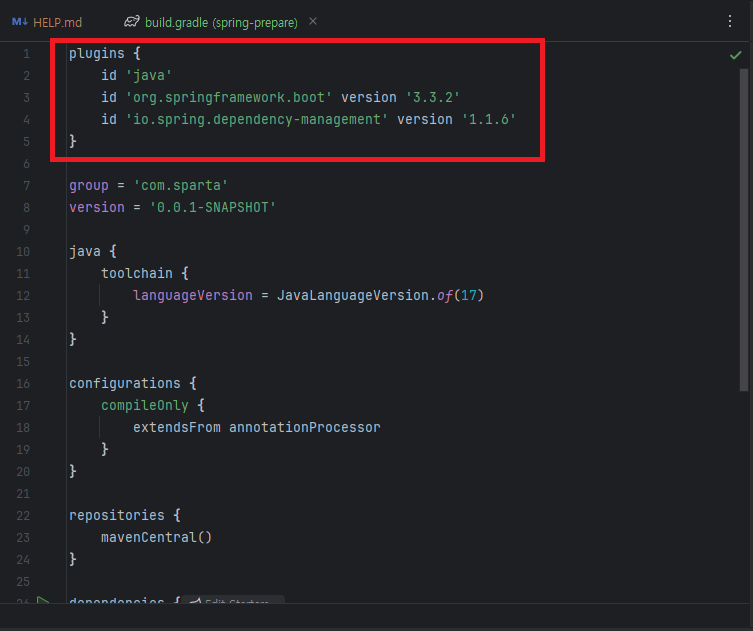This screenshot has height=631, width=753.
Task: Switch to the HELP.md tab
Action: (47, 22)
